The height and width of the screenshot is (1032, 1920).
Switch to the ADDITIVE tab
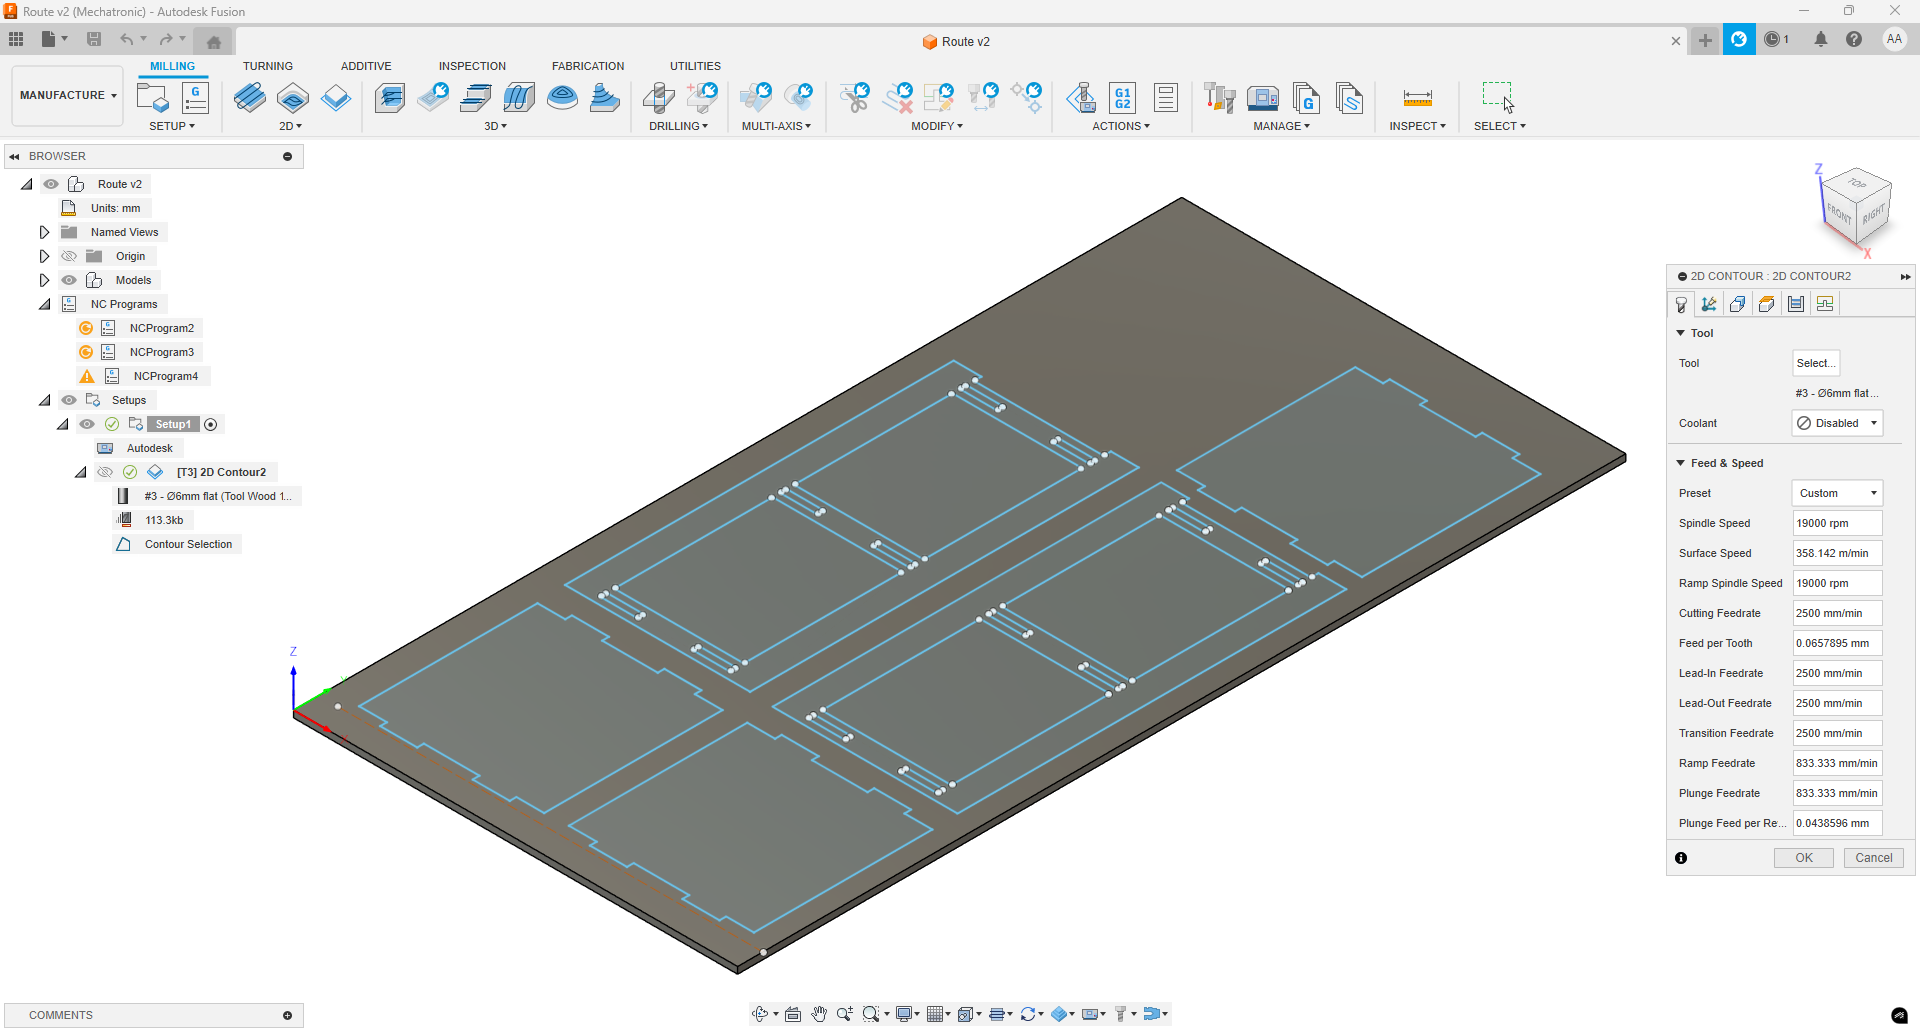[366, 66]
